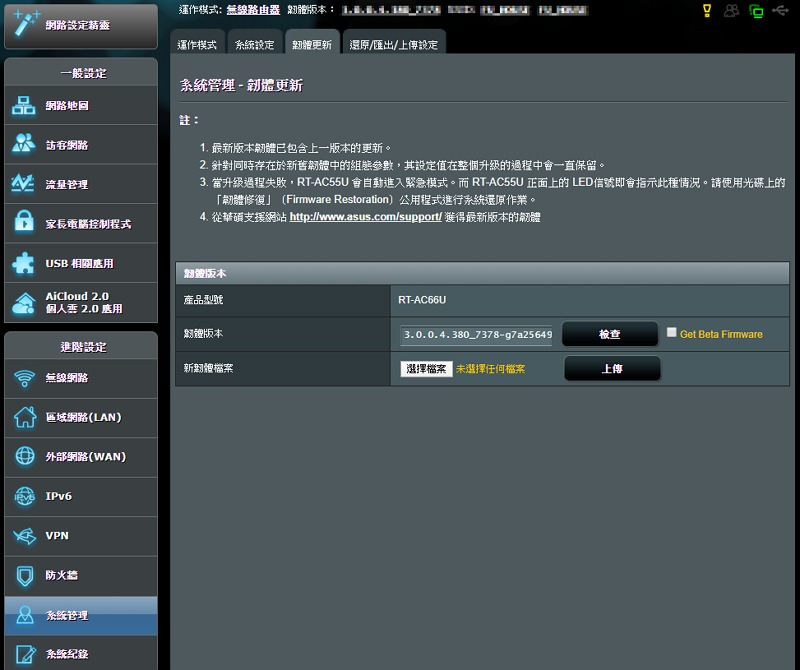This screenshot has width=800, height=670.
Task: Open the 網路地圖 (Network Map) panel
Action: coord(80,104)
